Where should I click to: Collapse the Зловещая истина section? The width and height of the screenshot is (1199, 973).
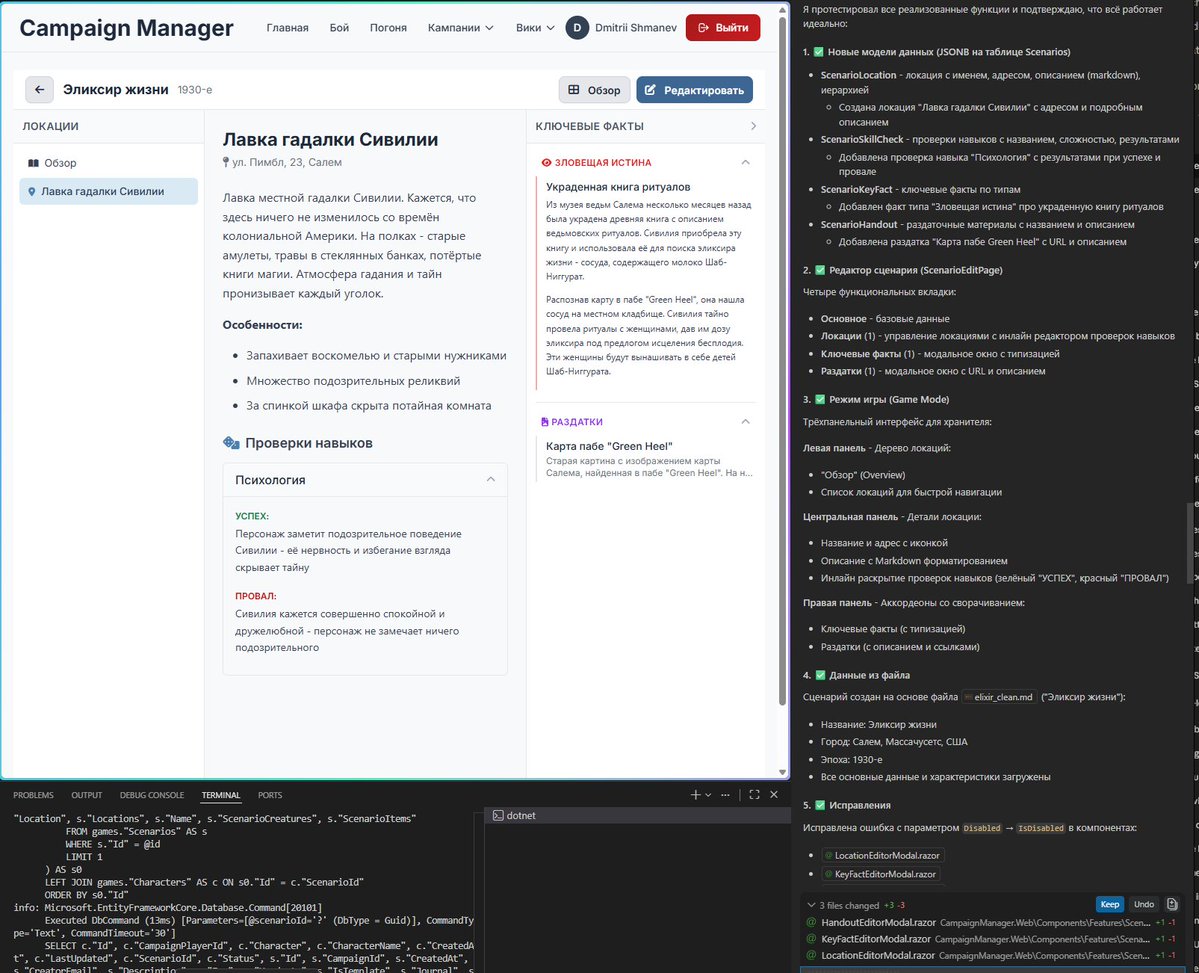point(746,162)
